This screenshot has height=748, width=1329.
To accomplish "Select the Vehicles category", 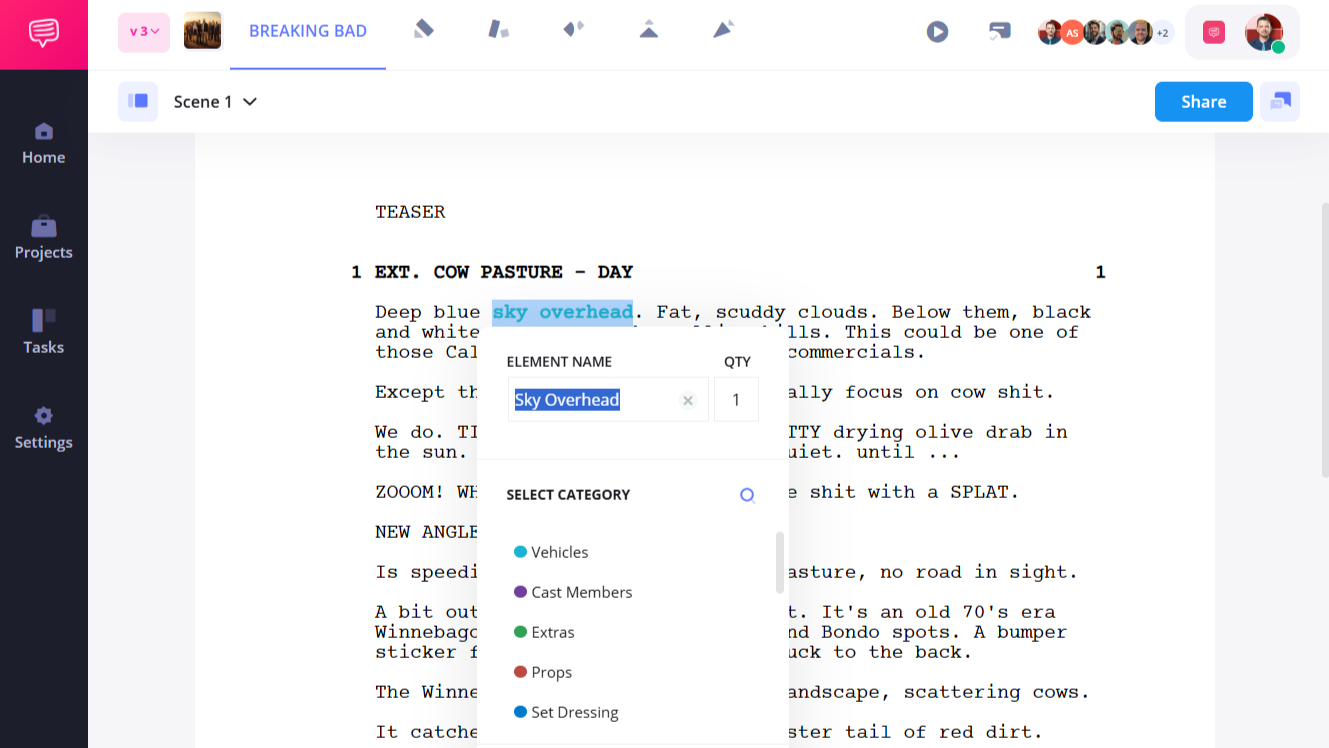I will pyautogui.click(x=551, y=552).
